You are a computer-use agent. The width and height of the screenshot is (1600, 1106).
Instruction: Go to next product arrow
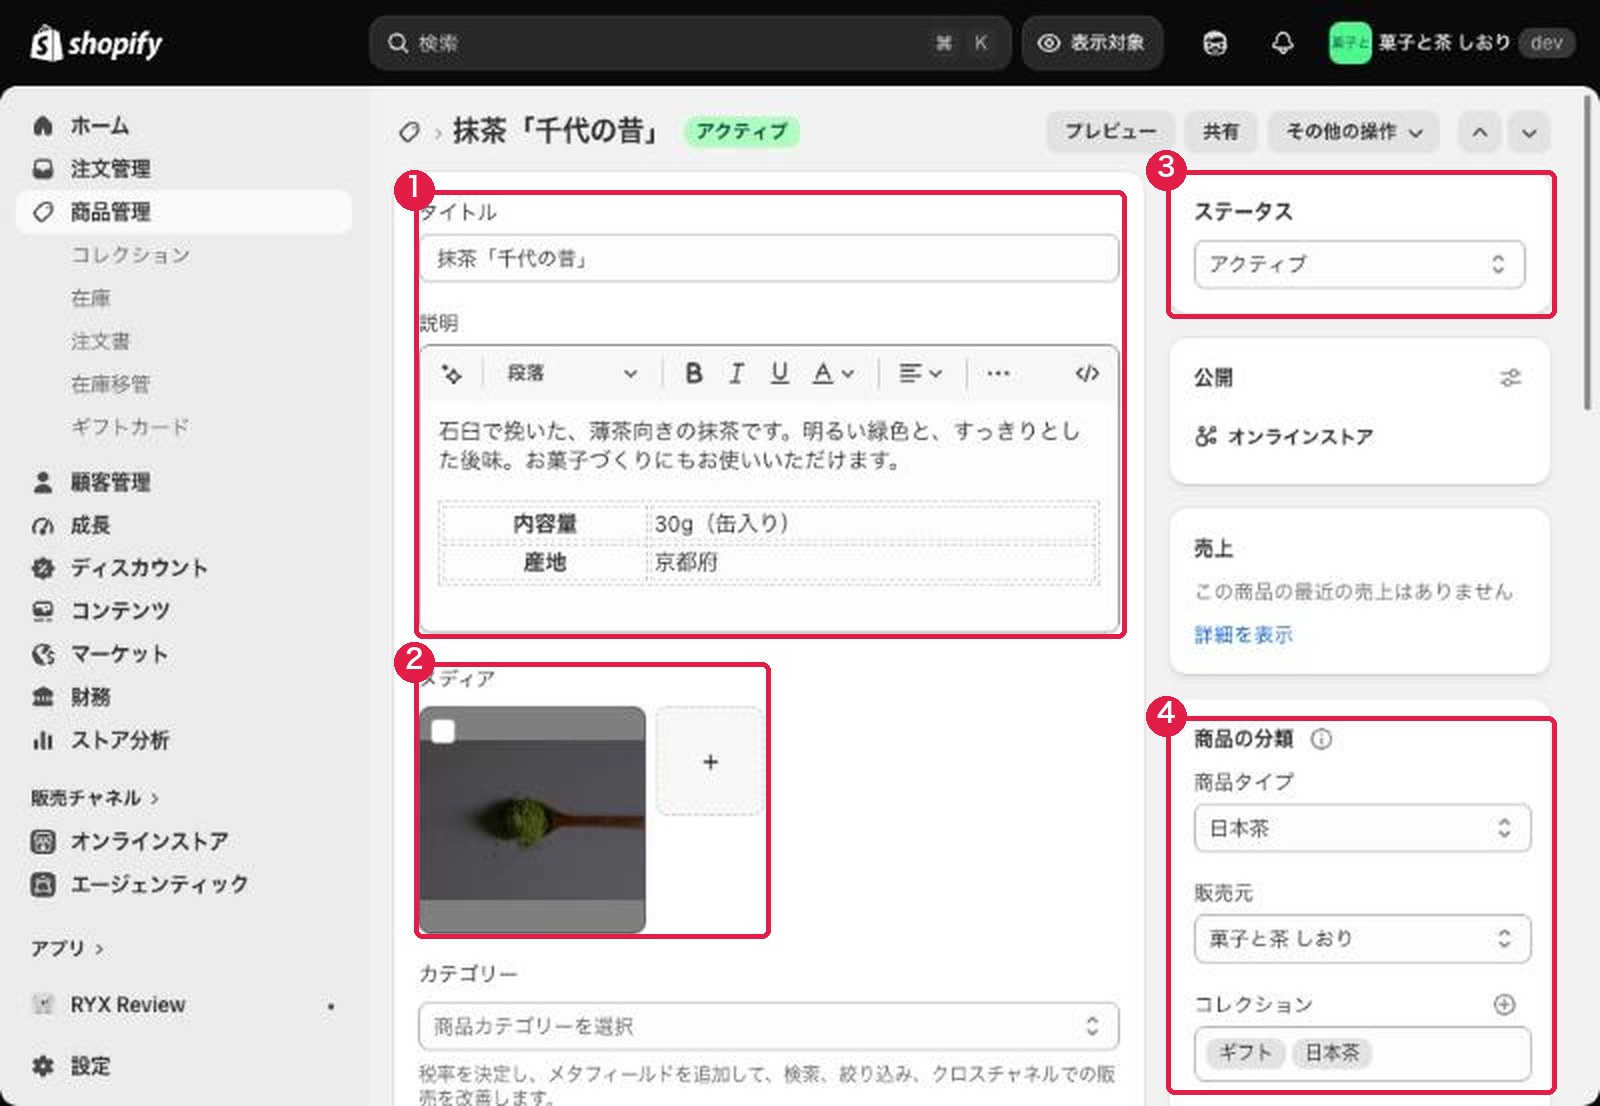[x=1529, y=132]
